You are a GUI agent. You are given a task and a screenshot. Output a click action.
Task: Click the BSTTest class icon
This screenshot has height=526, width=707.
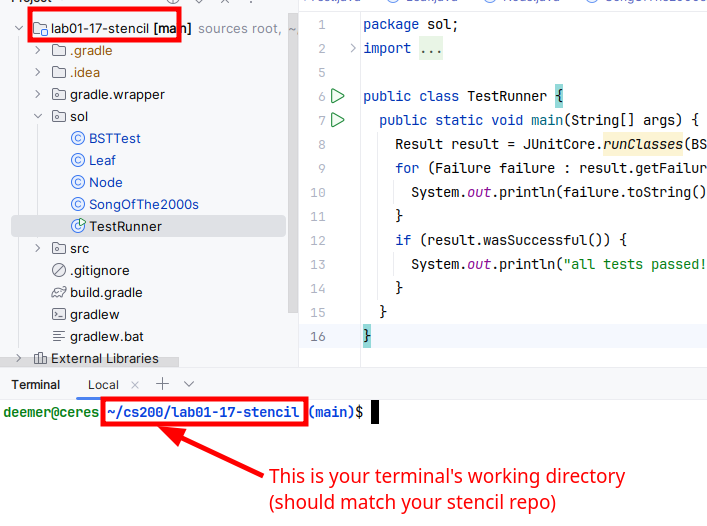[78, 138]
